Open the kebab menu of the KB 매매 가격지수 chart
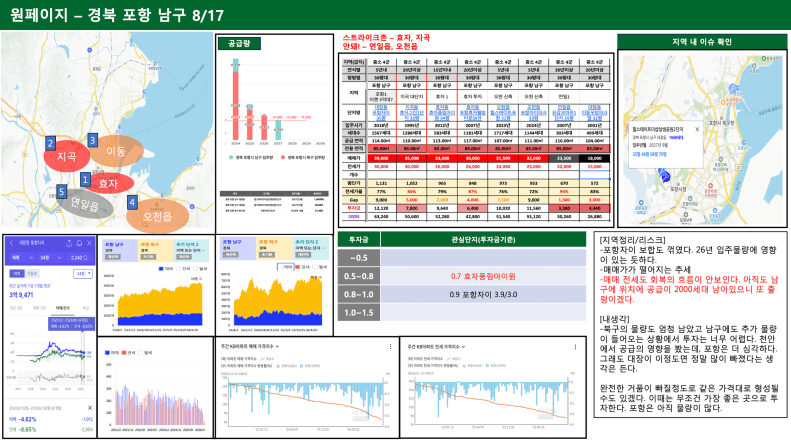This screenshot has width=791, height=445. (x=390, y=347)
